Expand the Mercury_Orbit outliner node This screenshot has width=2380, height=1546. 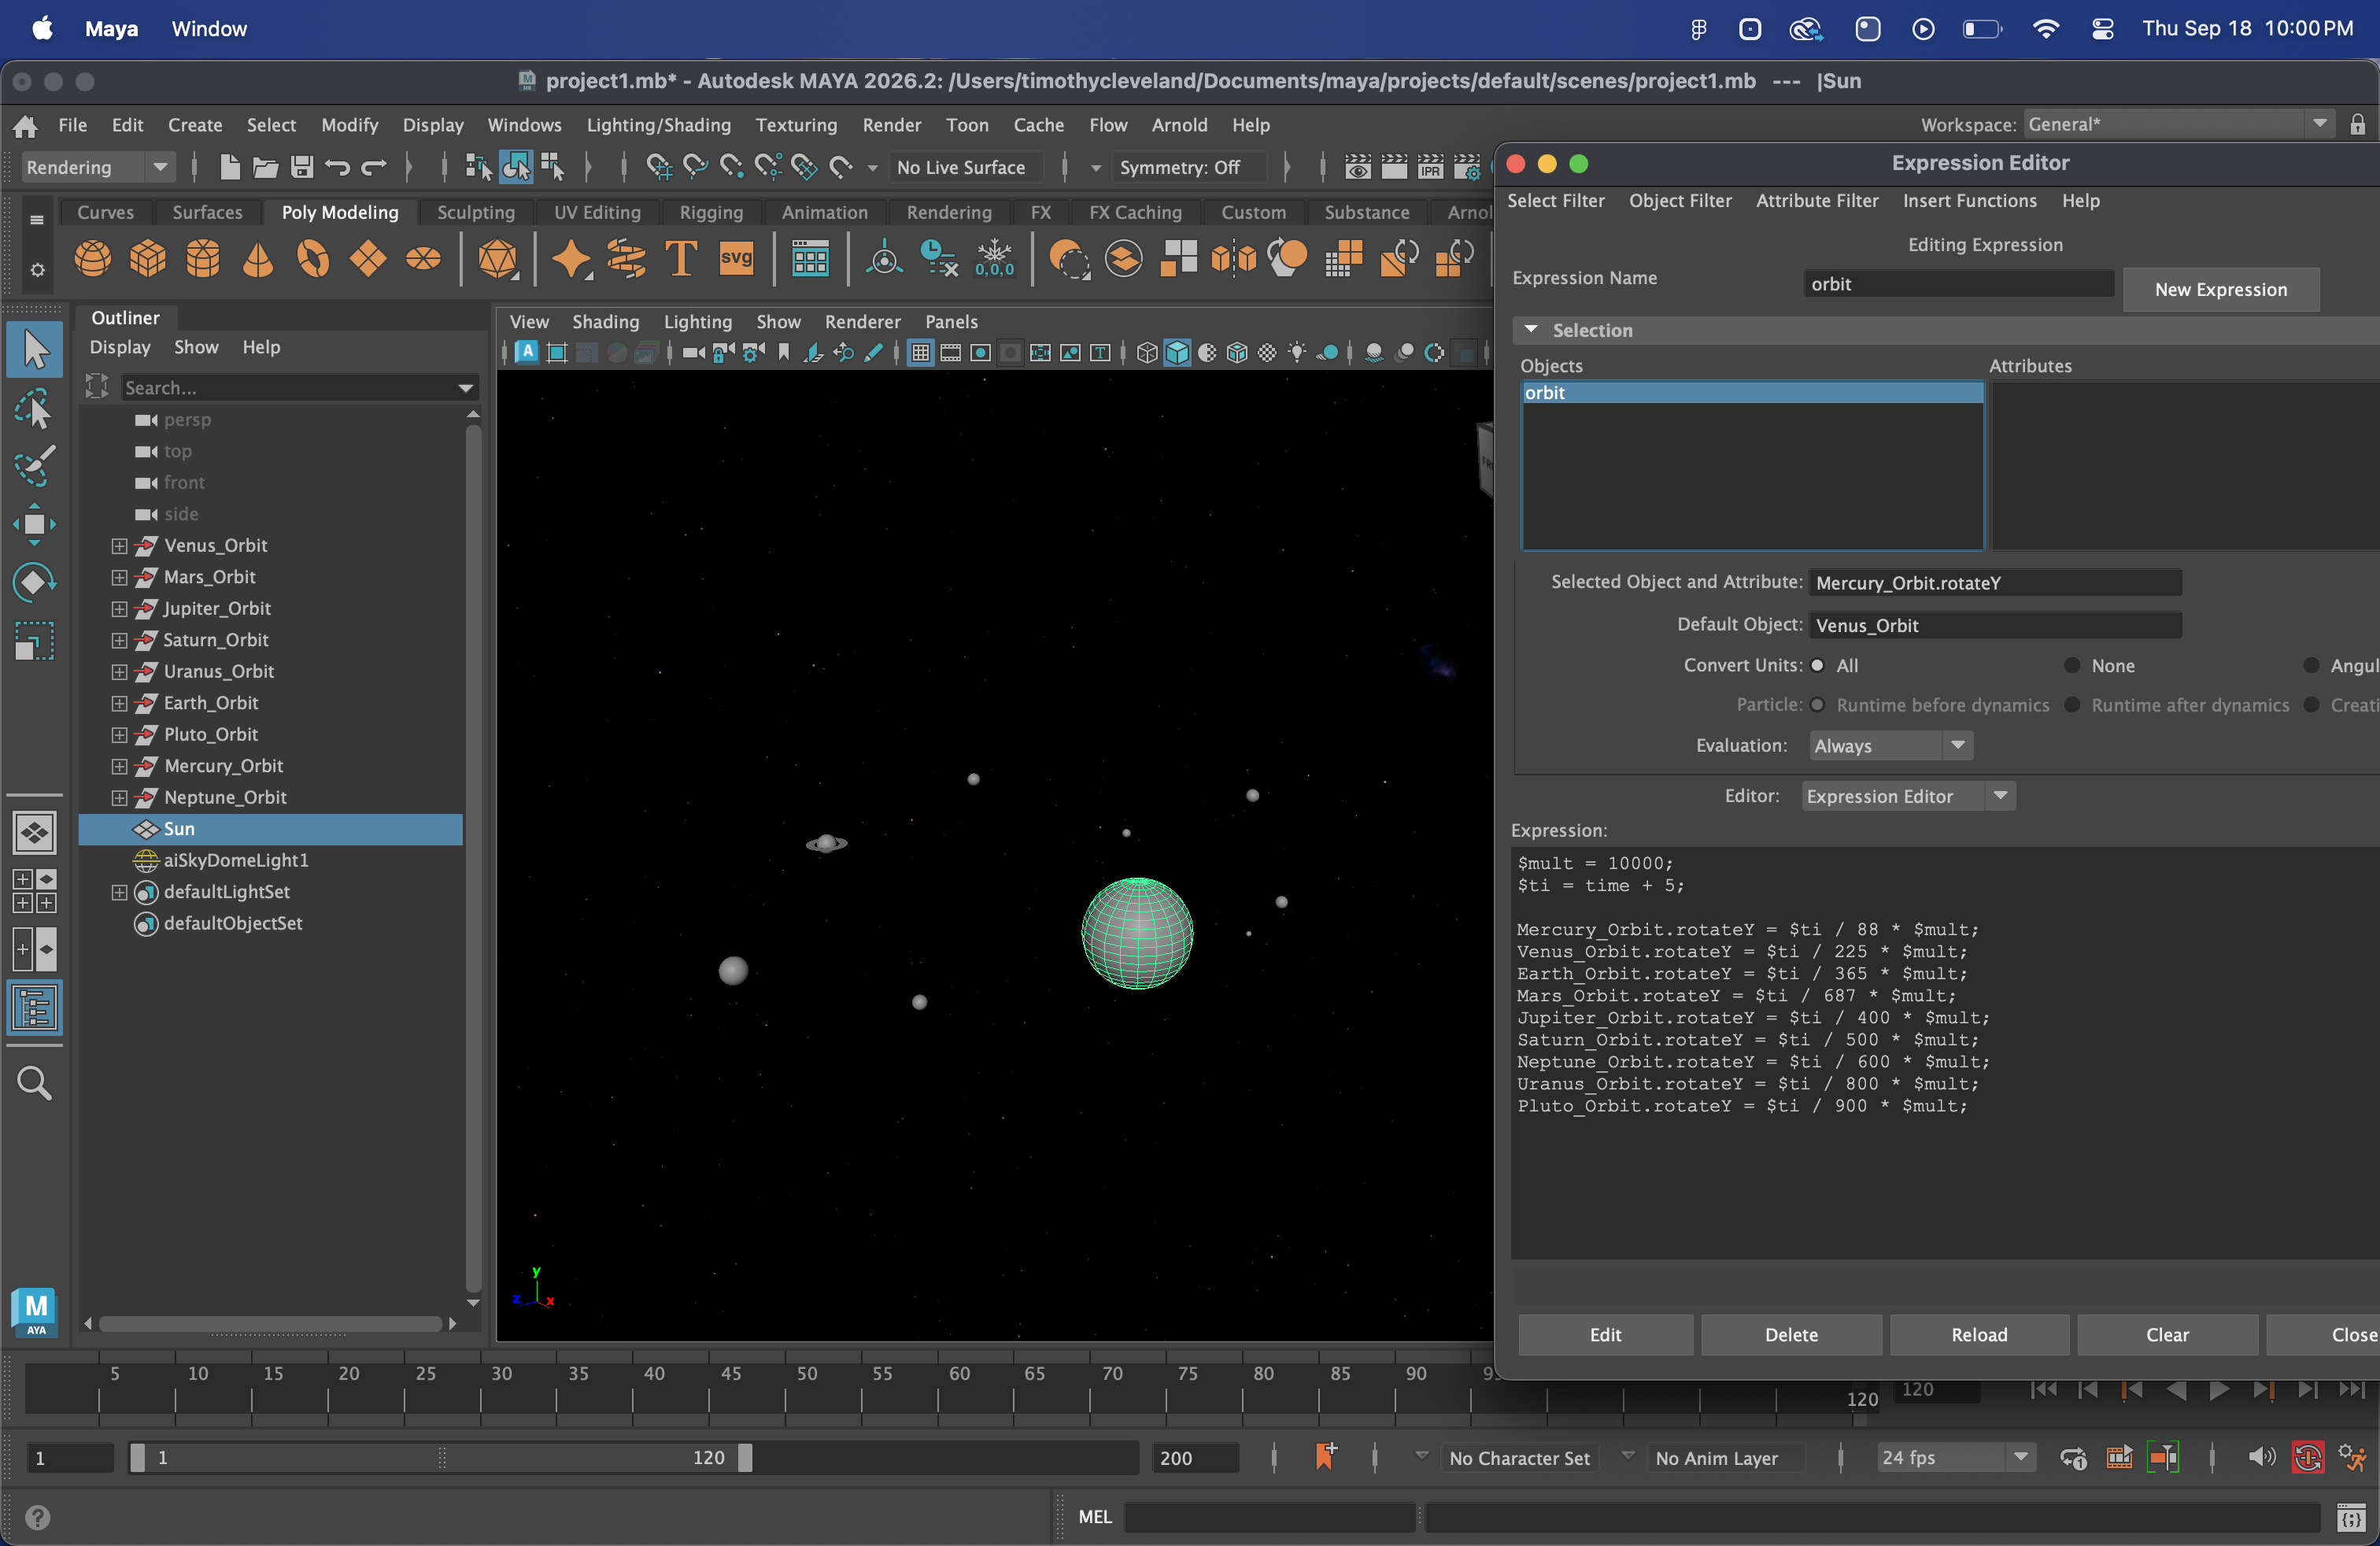[x=119, y=766]
